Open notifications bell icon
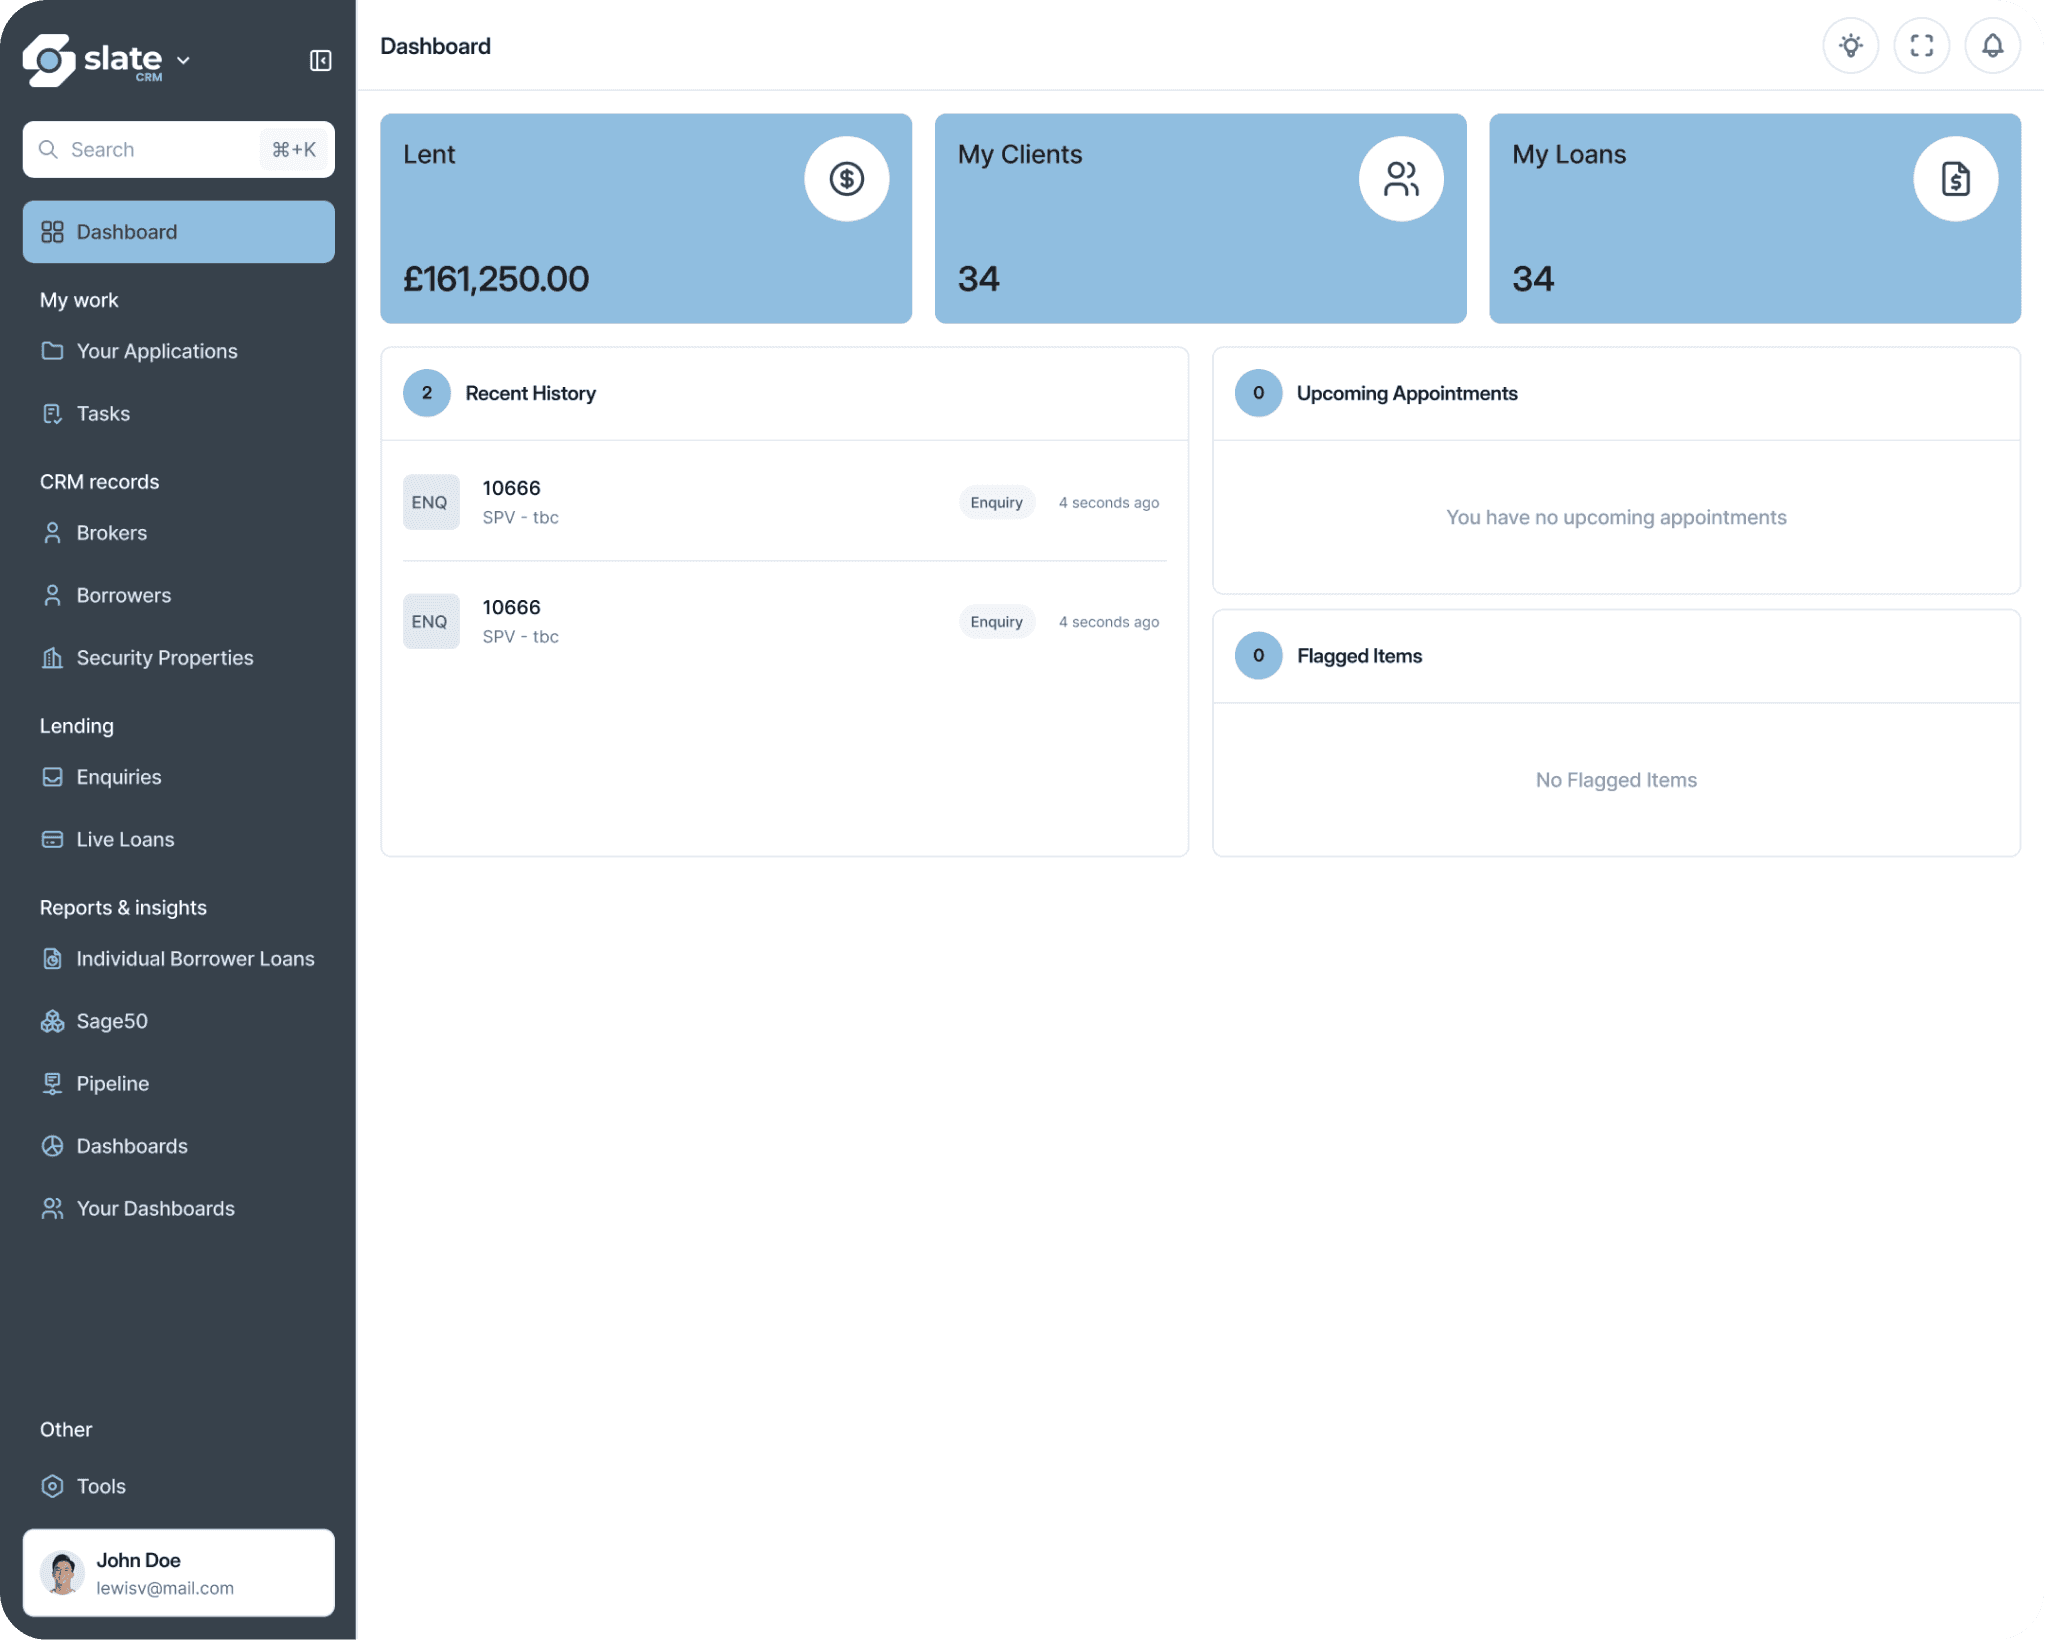Screen dimensions: 2045x1640 click(1992, 46)
